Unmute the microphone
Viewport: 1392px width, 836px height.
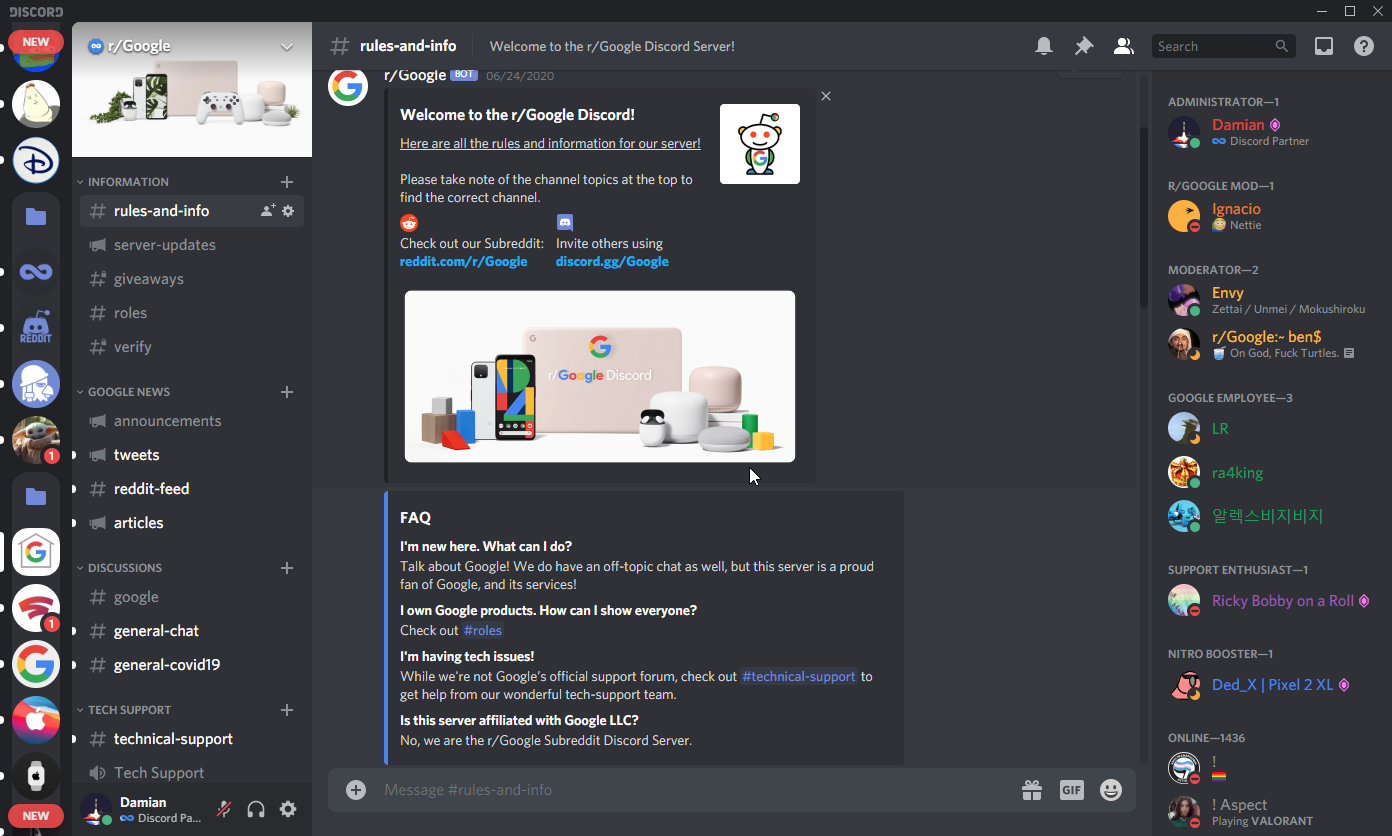(225, 809)
